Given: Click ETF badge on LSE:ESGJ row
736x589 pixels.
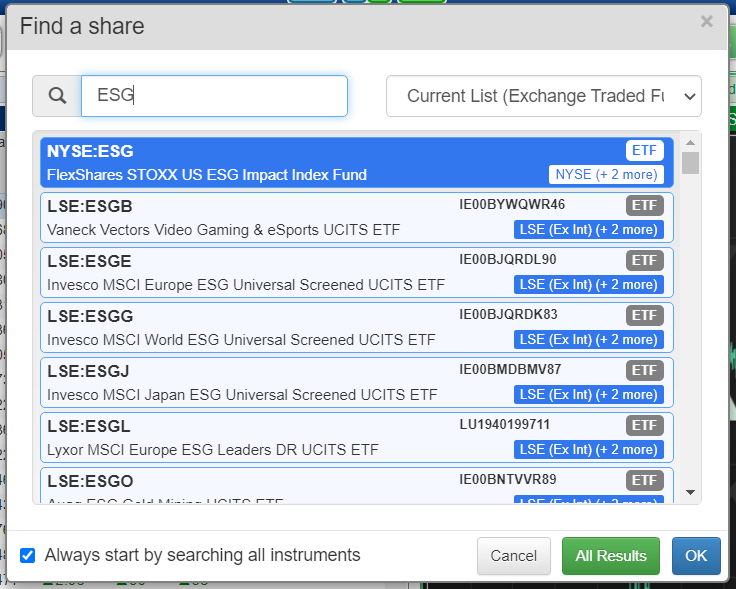Looking at the screenshot, I should 644,370.
